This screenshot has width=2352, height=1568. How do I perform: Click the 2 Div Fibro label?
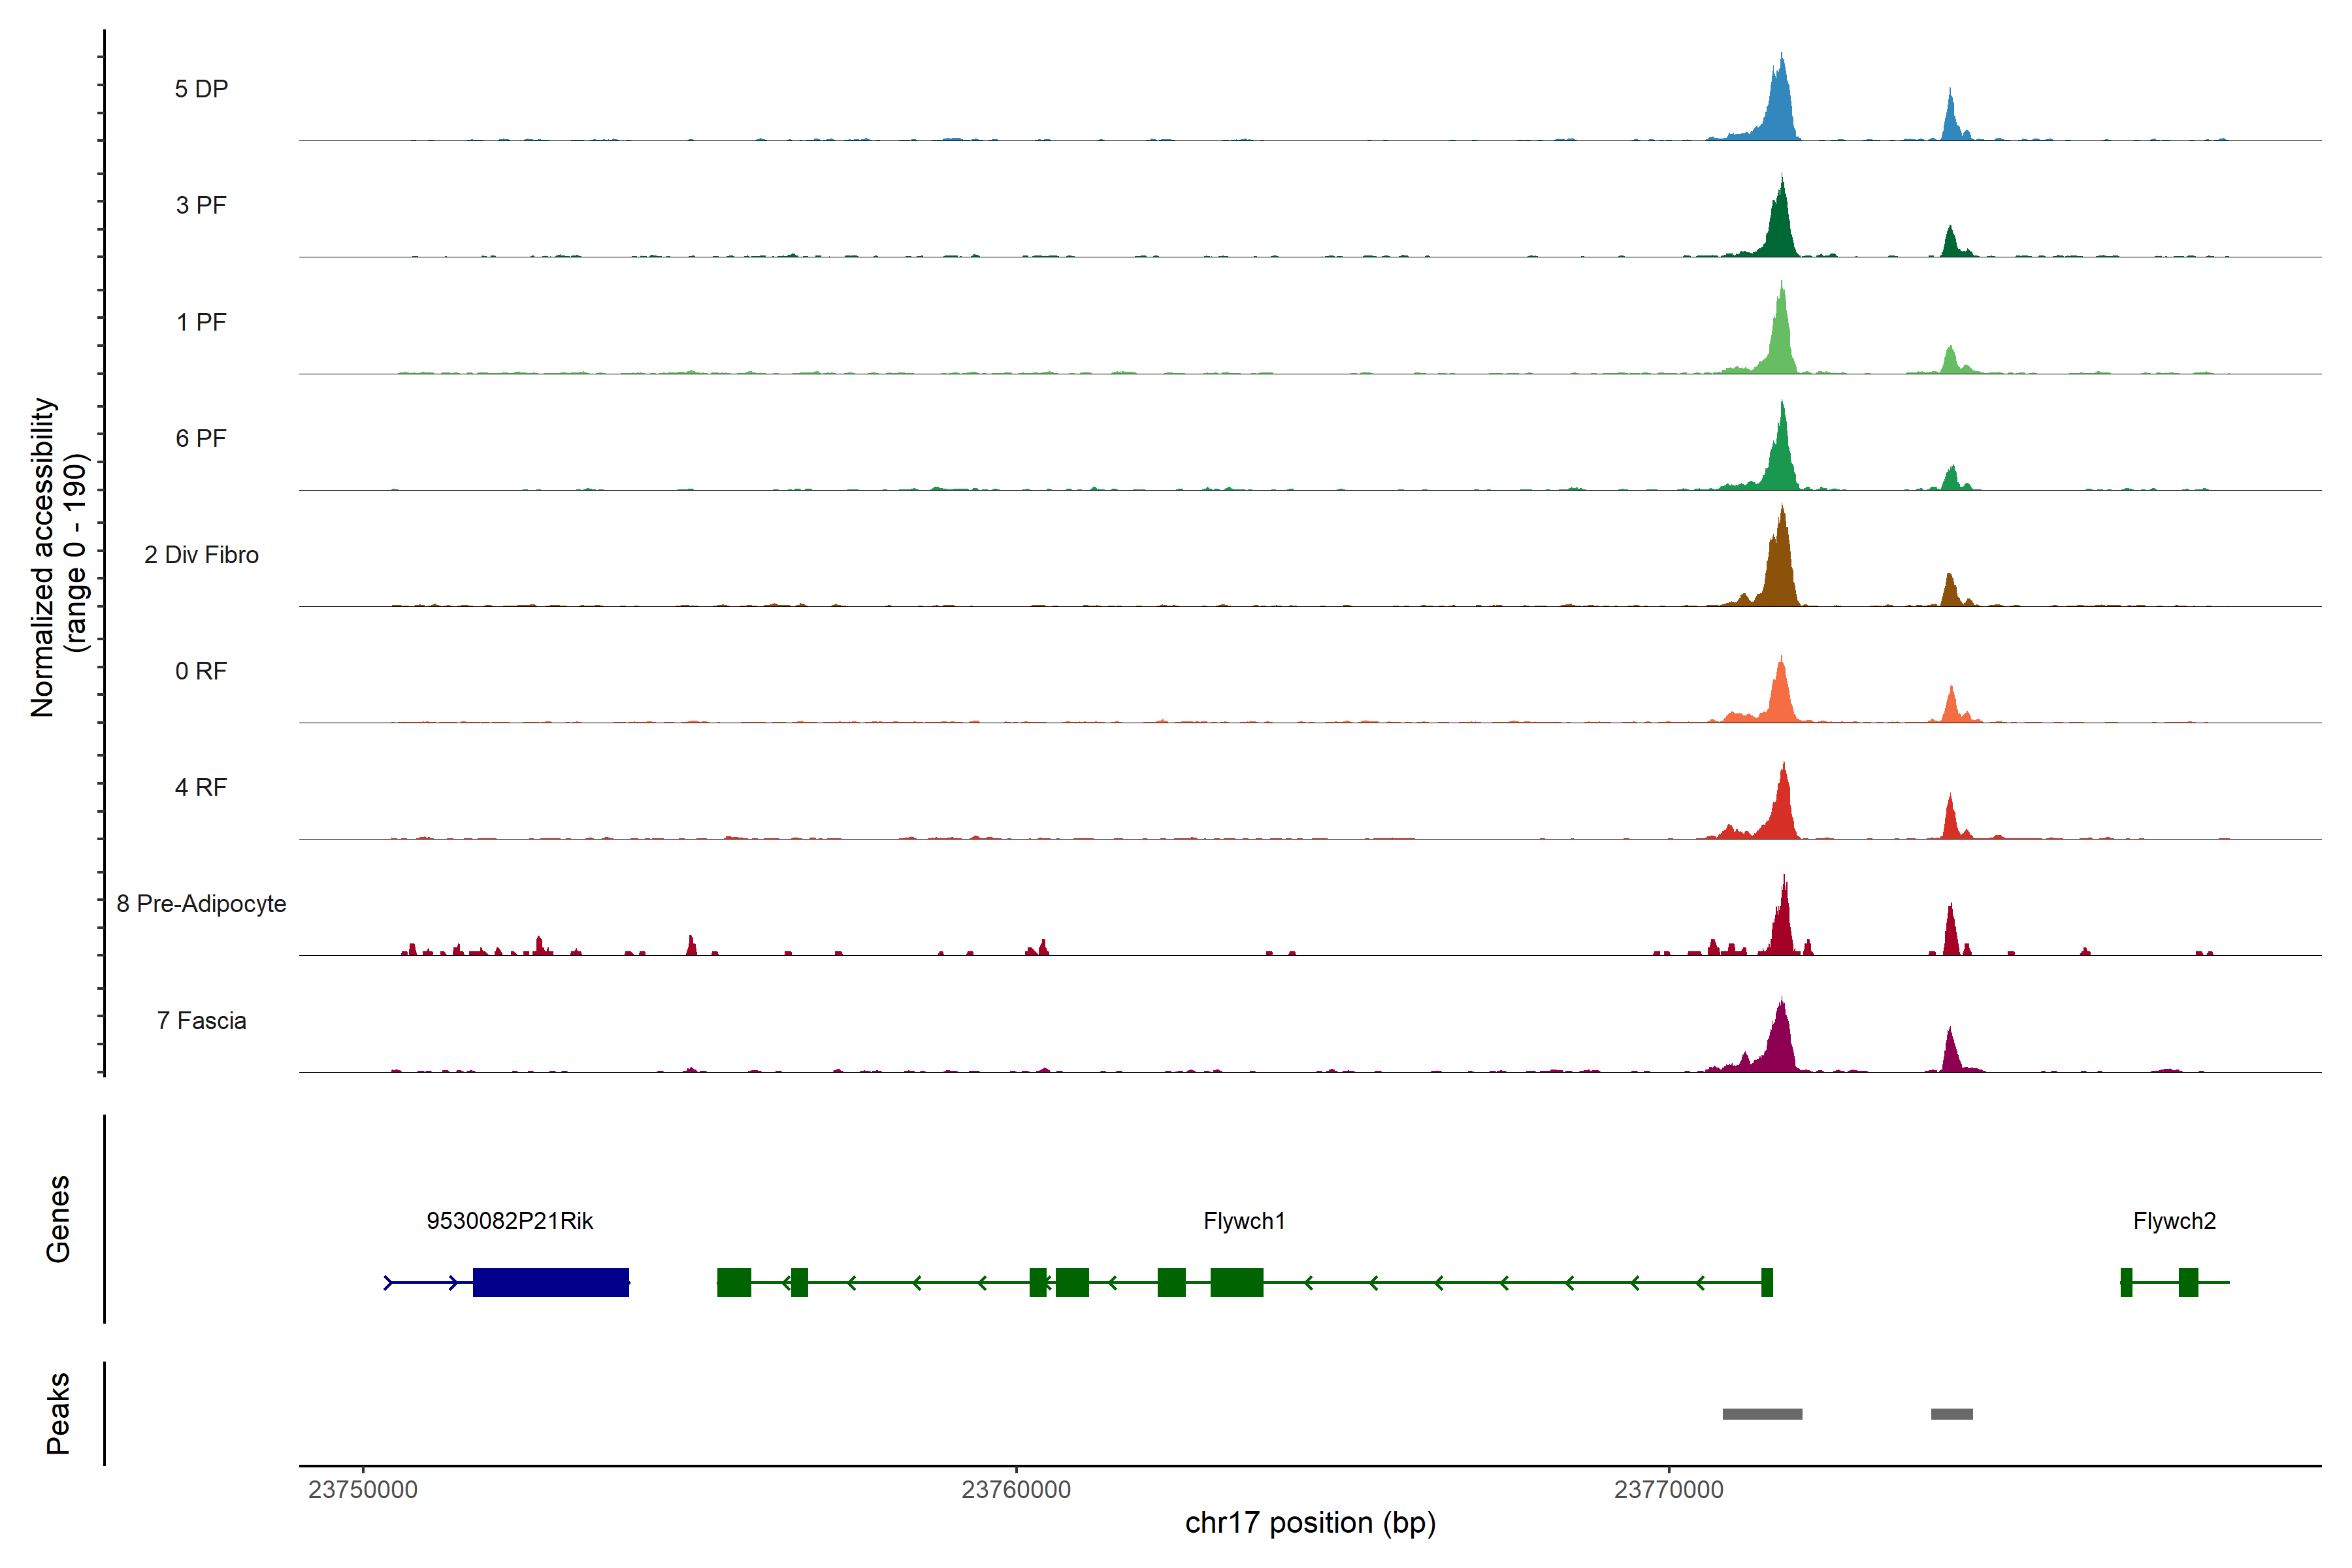coord(201,554)
